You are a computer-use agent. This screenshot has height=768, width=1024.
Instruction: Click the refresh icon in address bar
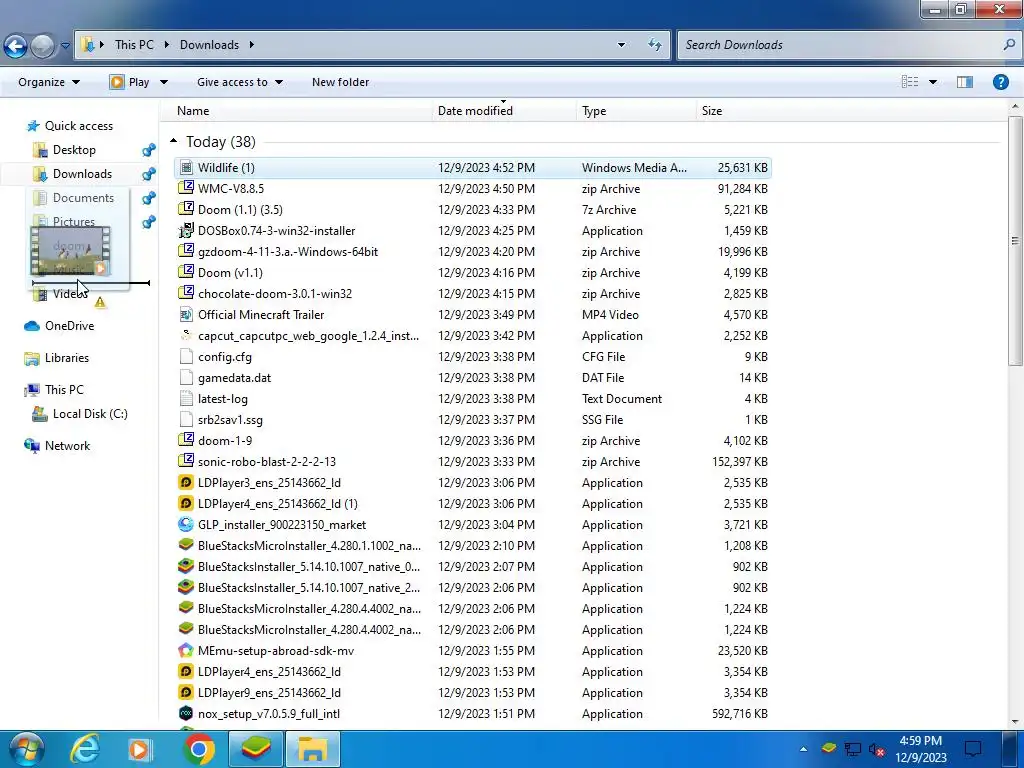[x=654, y=45]
